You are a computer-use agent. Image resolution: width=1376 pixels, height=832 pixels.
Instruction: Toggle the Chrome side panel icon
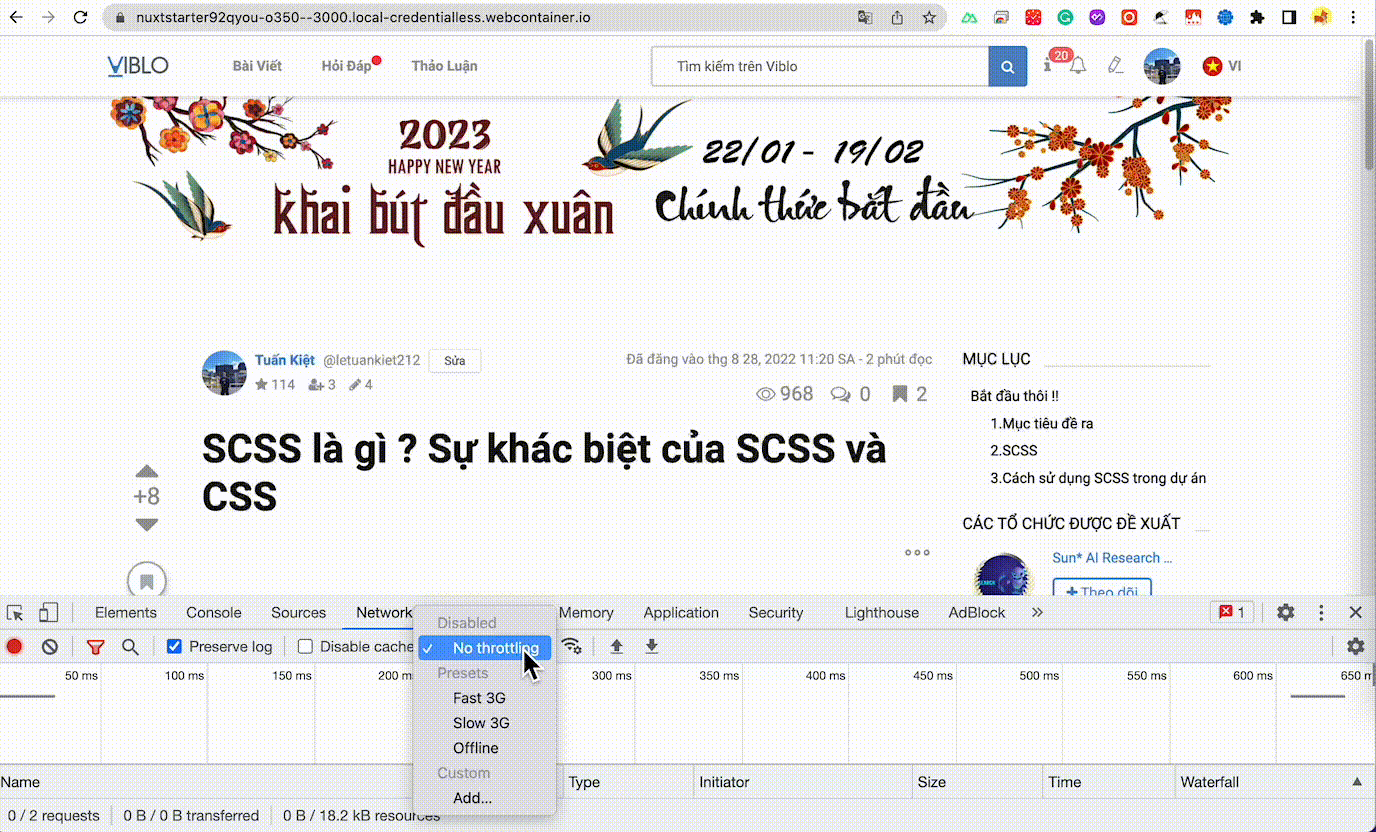(1289, 17)
